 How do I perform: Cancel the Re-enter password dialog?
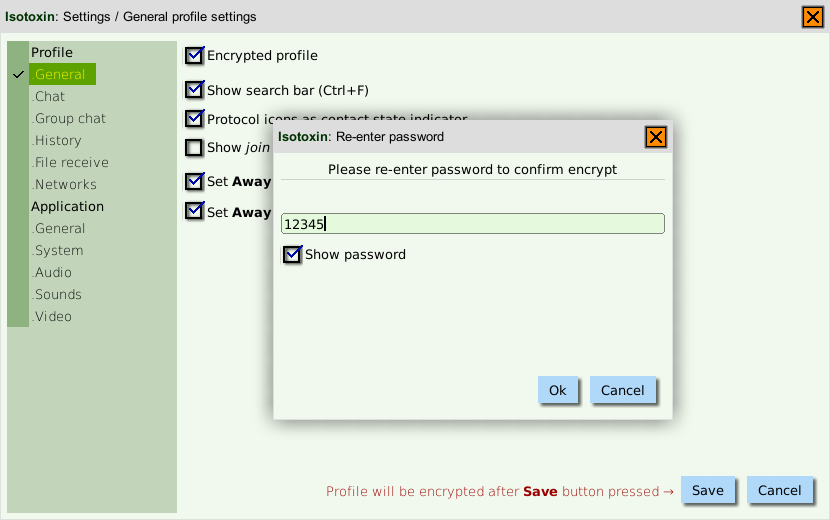tap(622, 390)
